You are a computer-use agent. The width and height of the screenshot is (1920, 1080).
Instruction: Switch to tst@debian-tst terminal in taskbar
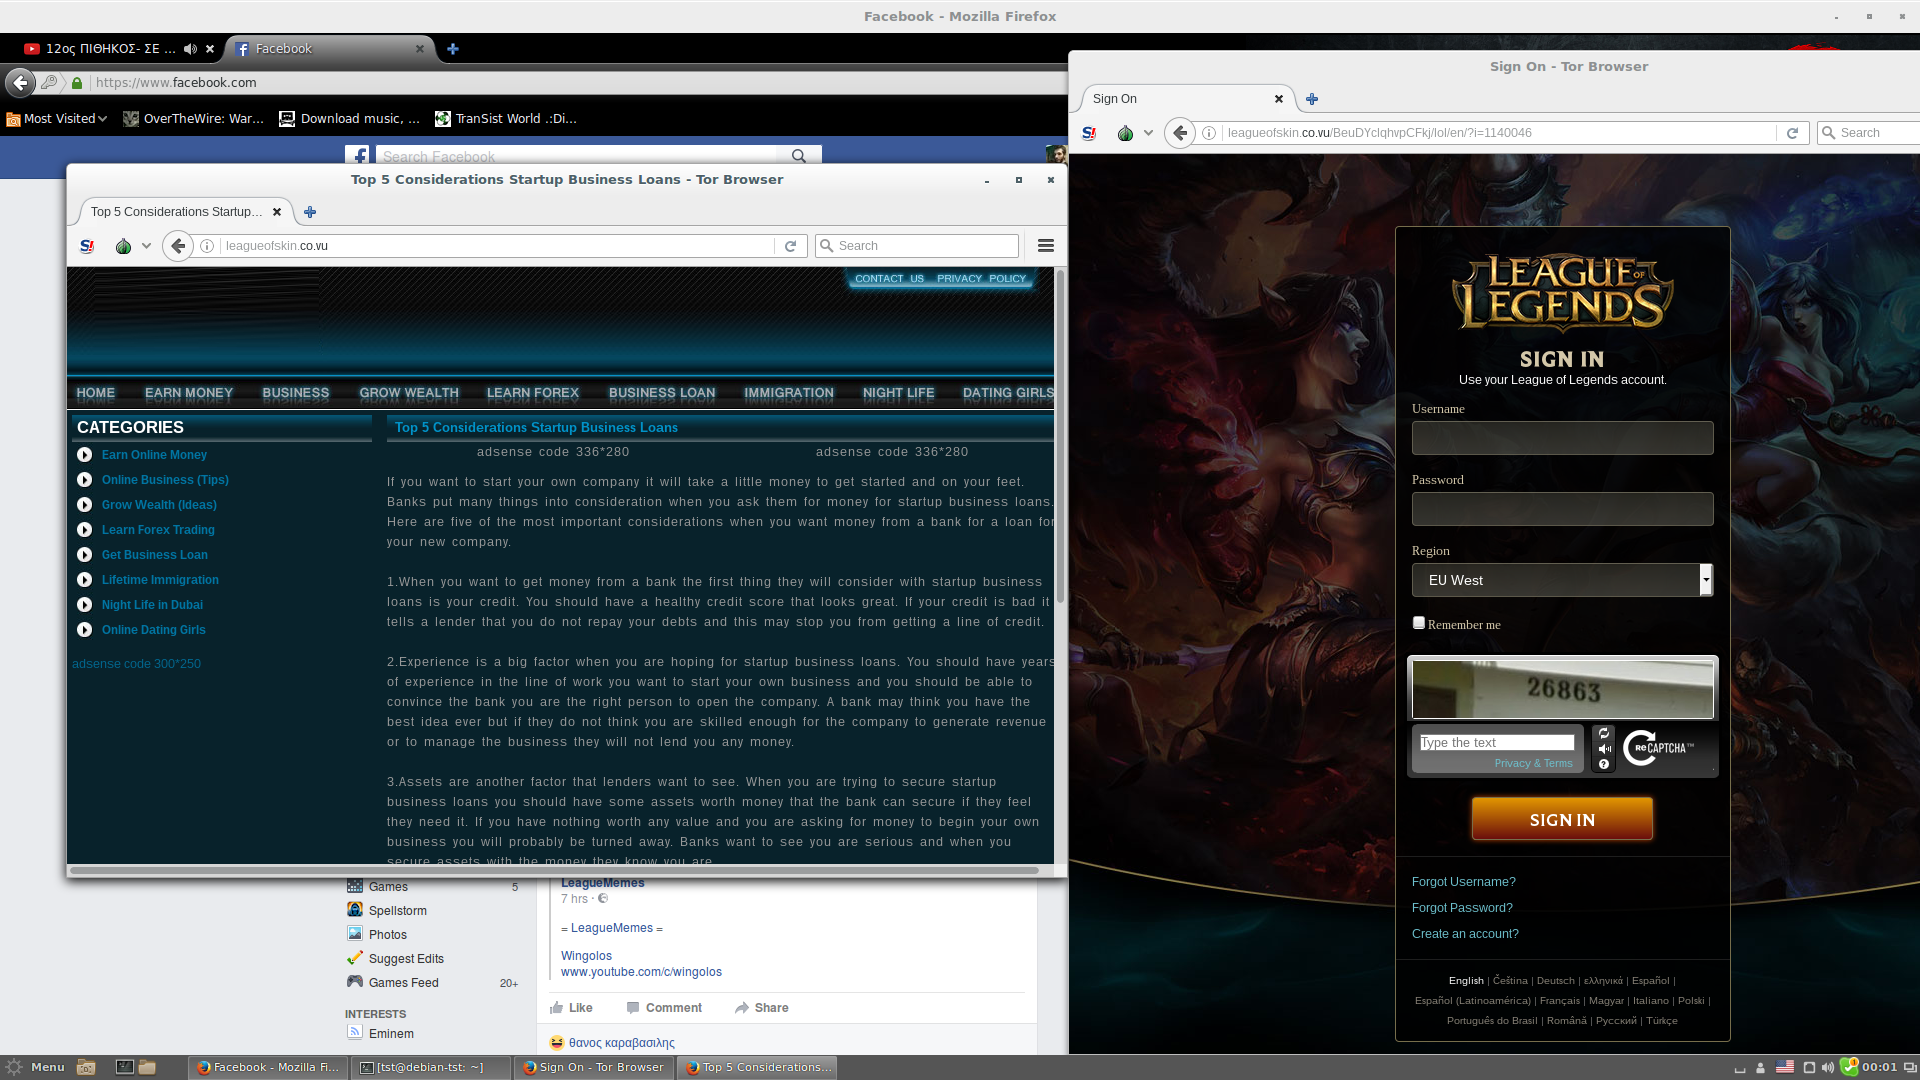[x=430, y=1067]
